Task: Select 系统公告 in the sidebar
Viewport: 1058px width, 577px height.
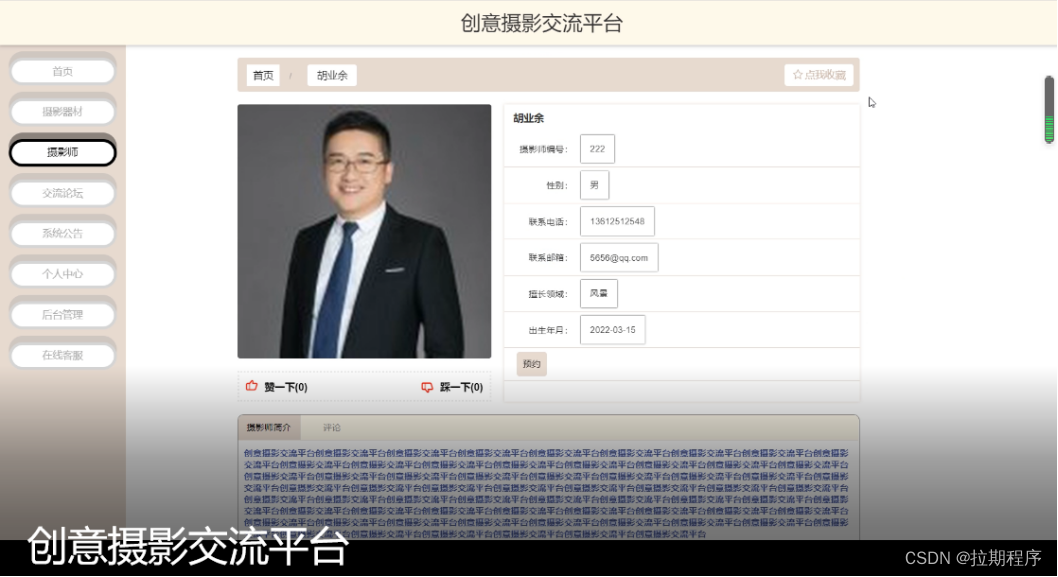Action: pos(62,233)
